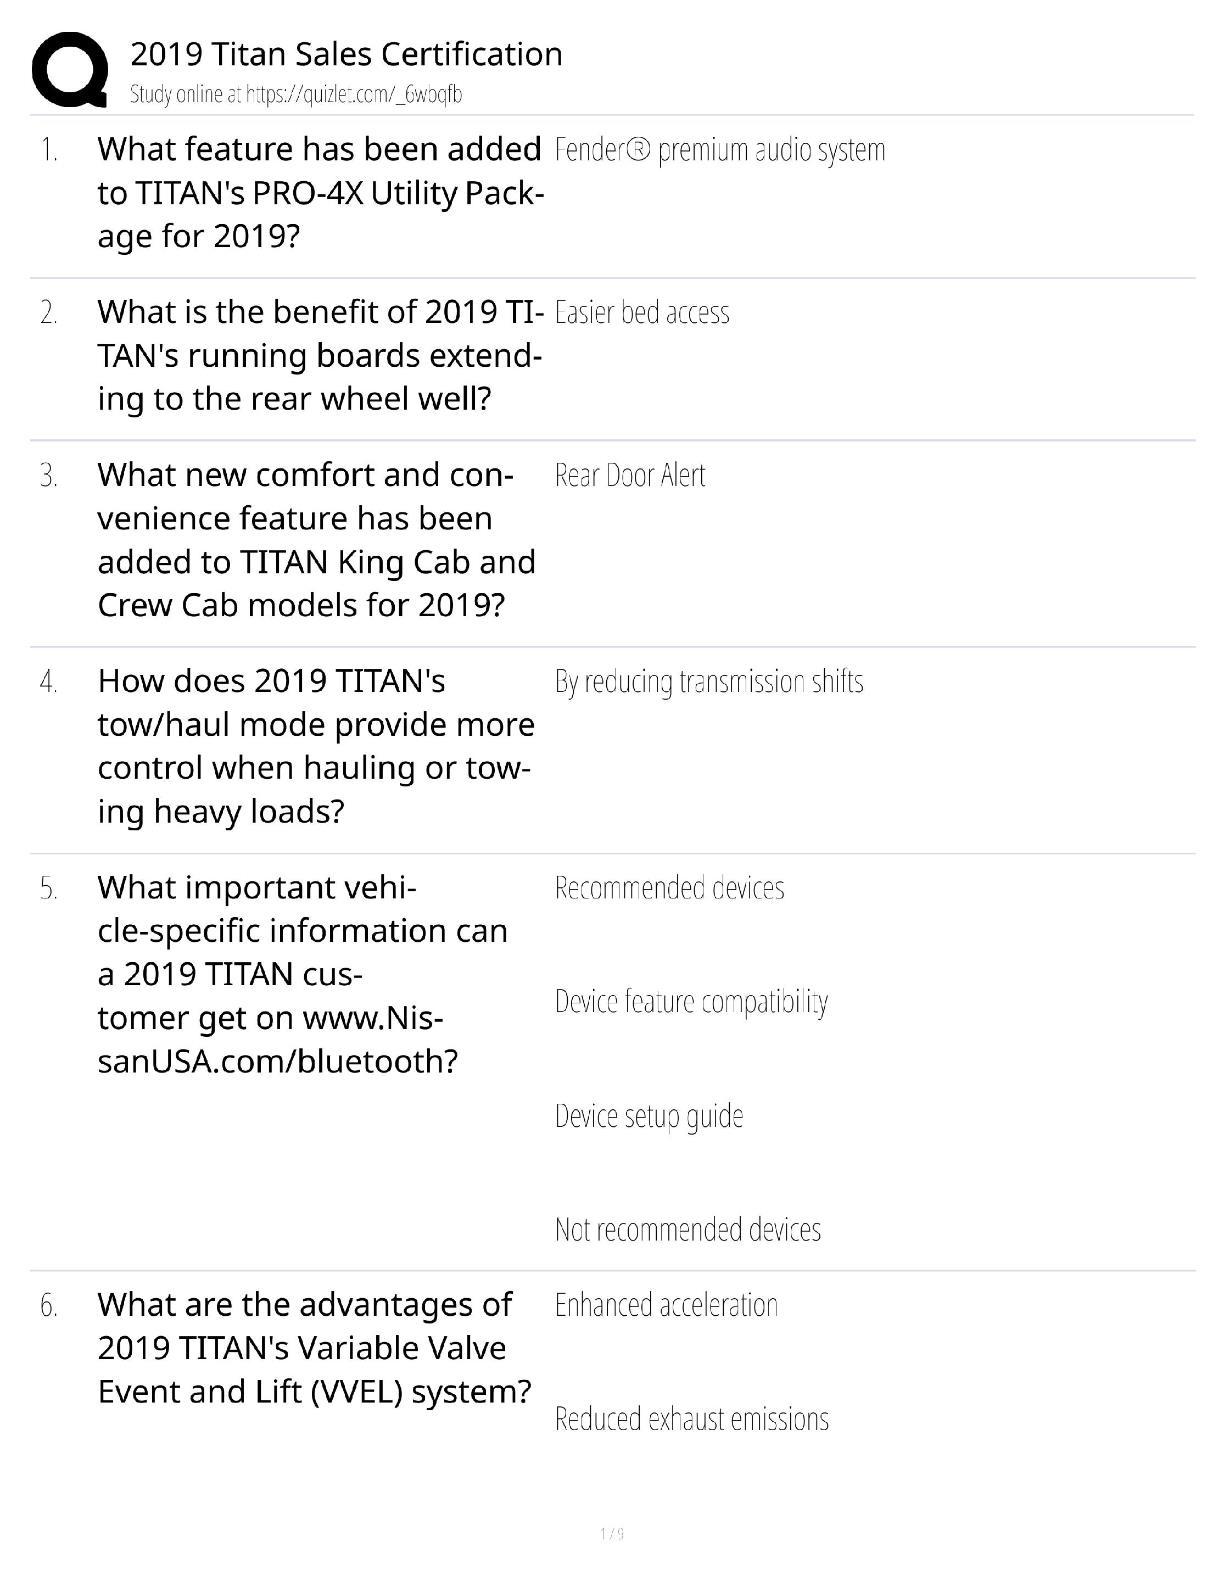Click the 1/9 page number indicator
The width and height of the screenshot is (1224, 1584).
click(612, 1533)
